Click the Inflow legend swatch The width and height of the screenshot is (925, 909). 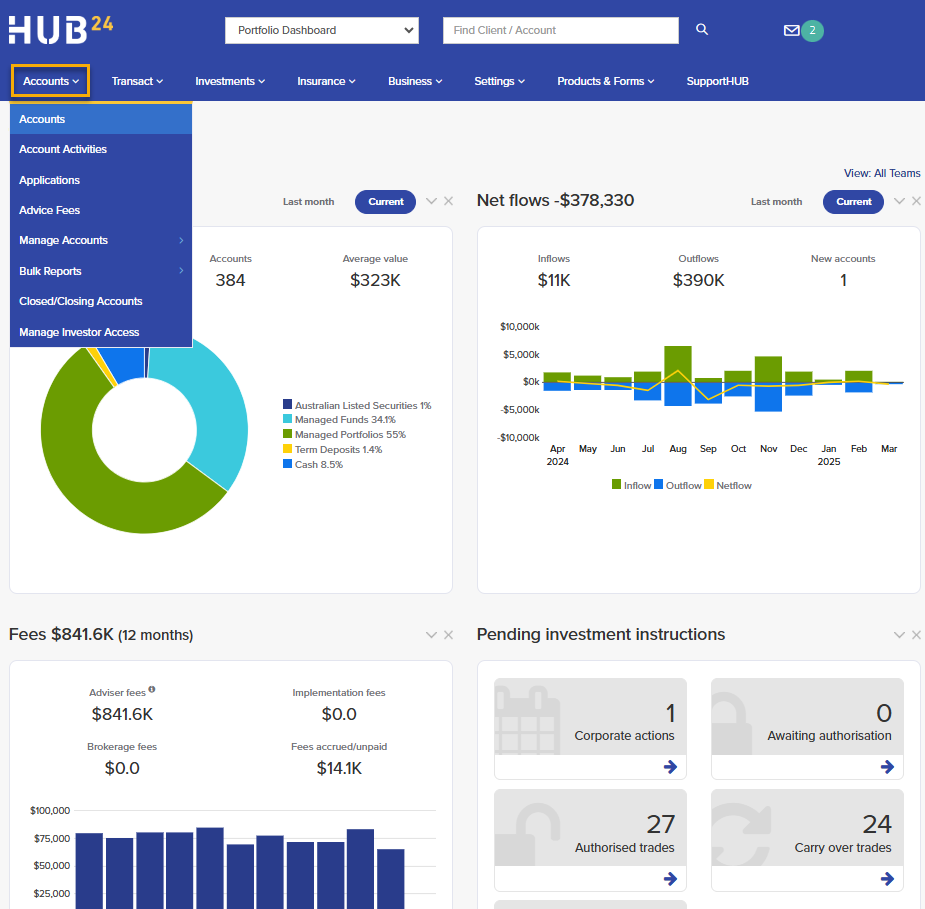pyautogui.click(x=616, y=484)
